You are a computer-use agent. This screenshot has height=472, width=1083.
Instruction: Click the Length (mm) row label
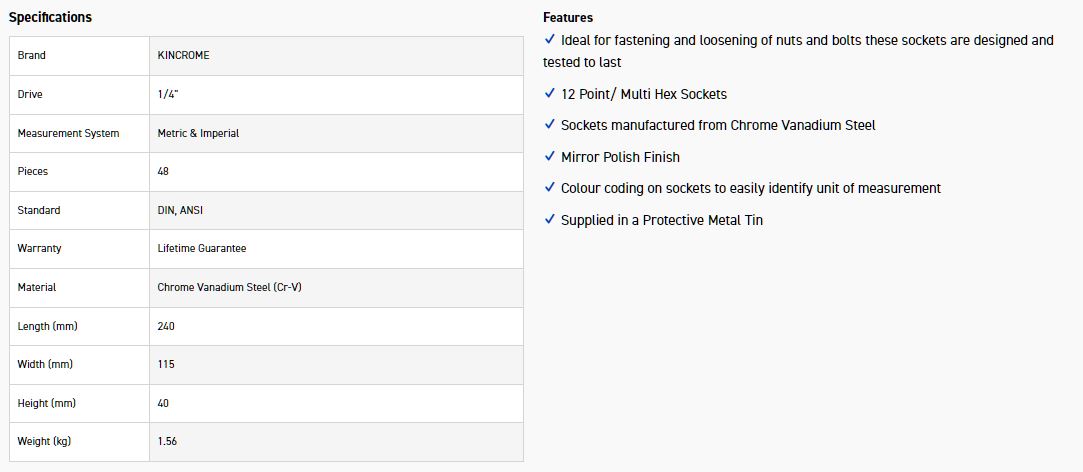coord(47,326)
